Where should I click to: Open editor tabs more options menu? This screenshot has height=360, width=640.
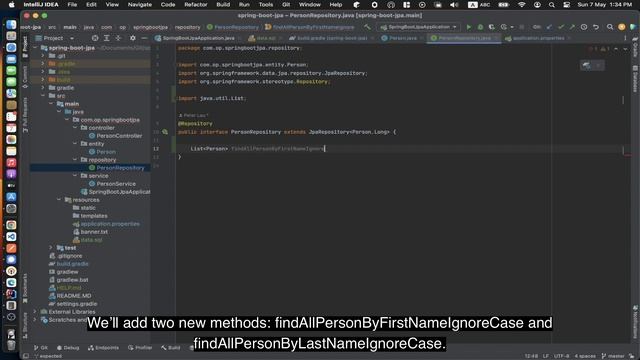625,38
